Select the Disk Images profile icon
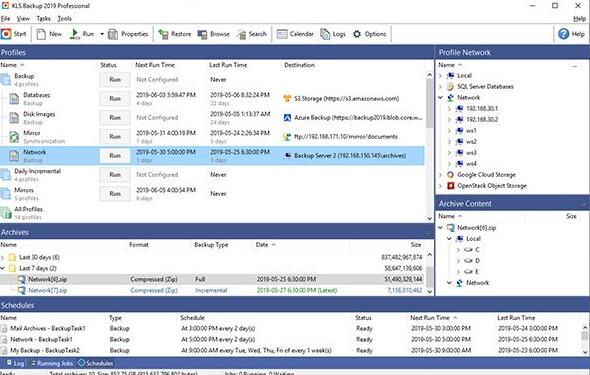This screenshot has width=590, height=375. (x=14, y=118)
